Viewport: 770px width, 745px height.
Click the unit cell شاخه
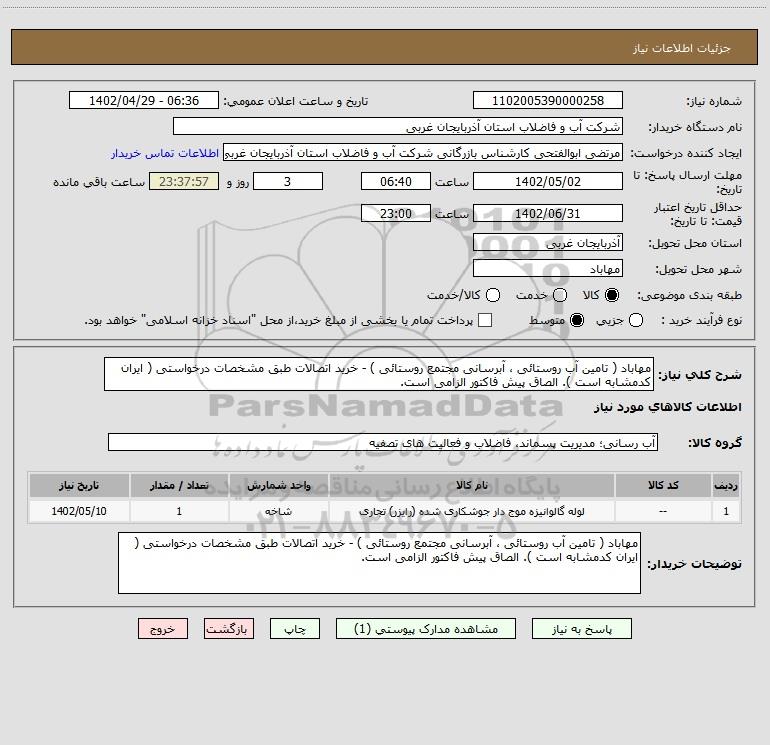click(278, 511)
